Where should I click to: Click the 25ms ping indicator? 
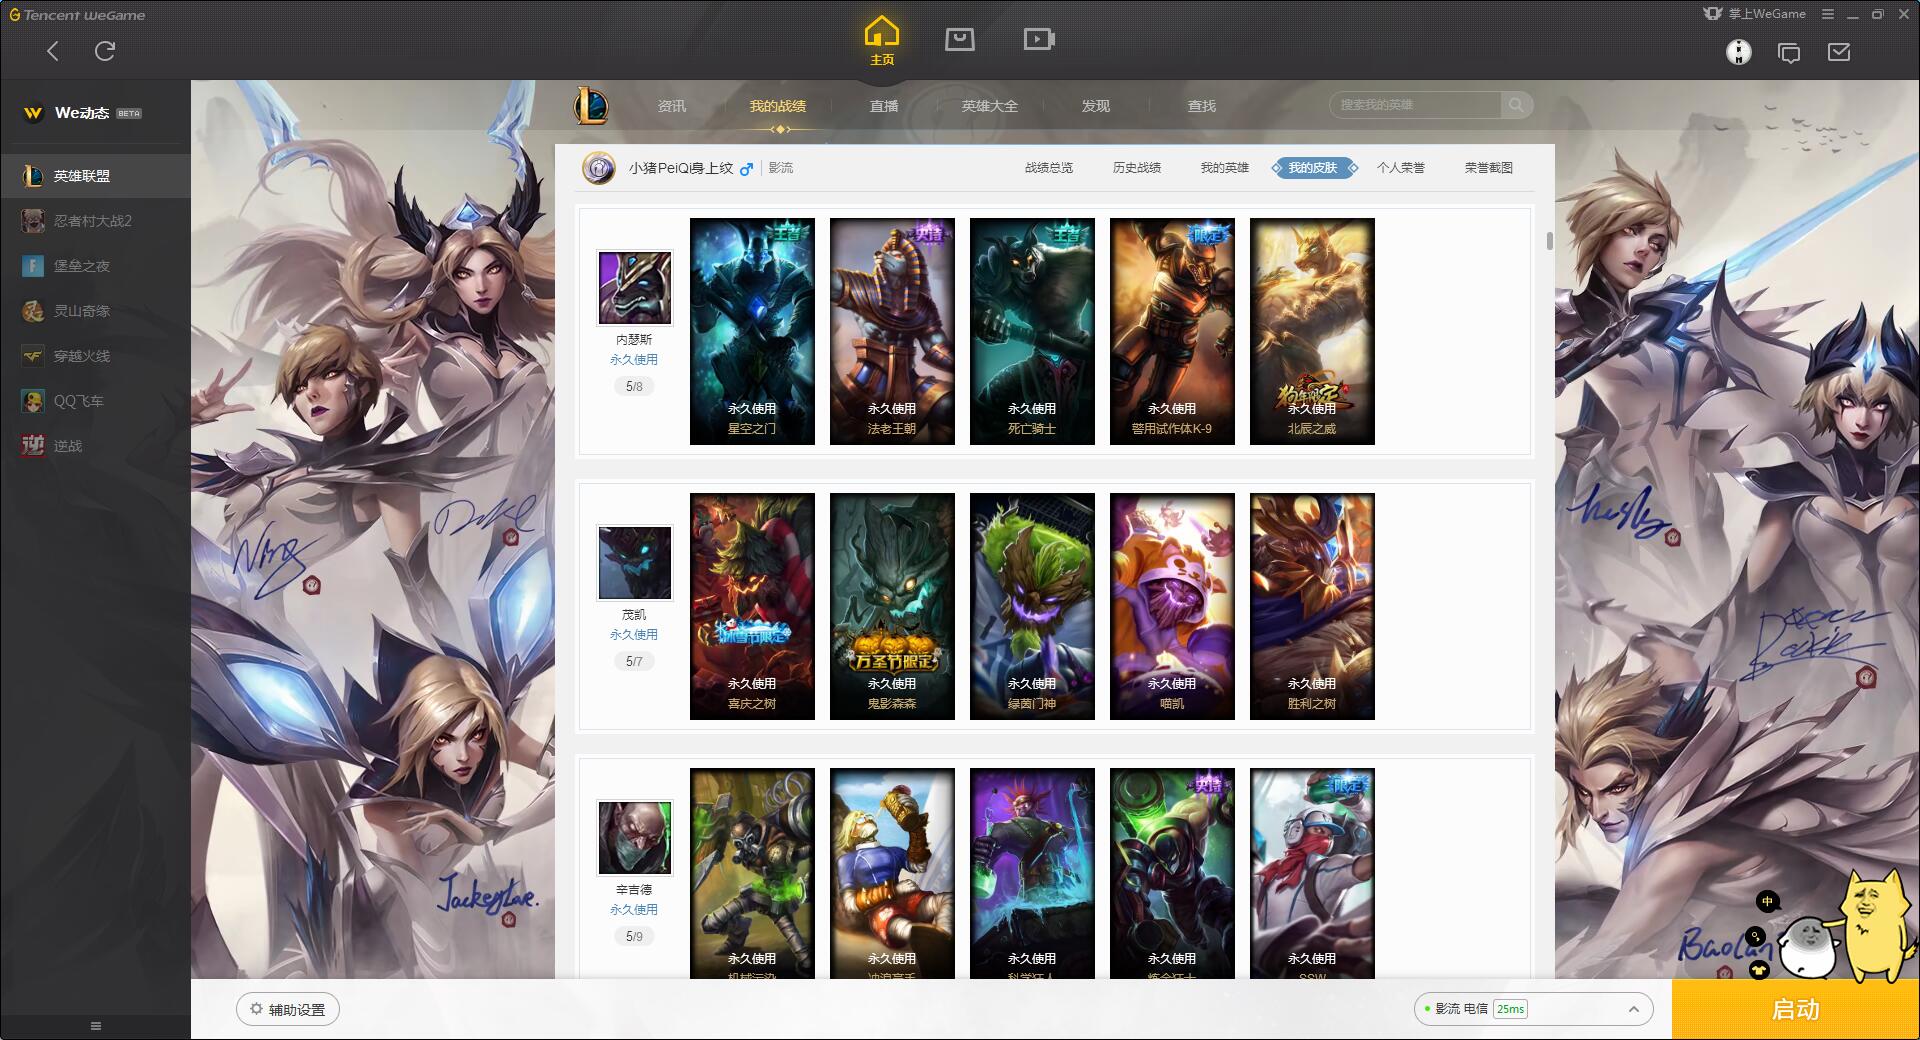[1510, 1009]
